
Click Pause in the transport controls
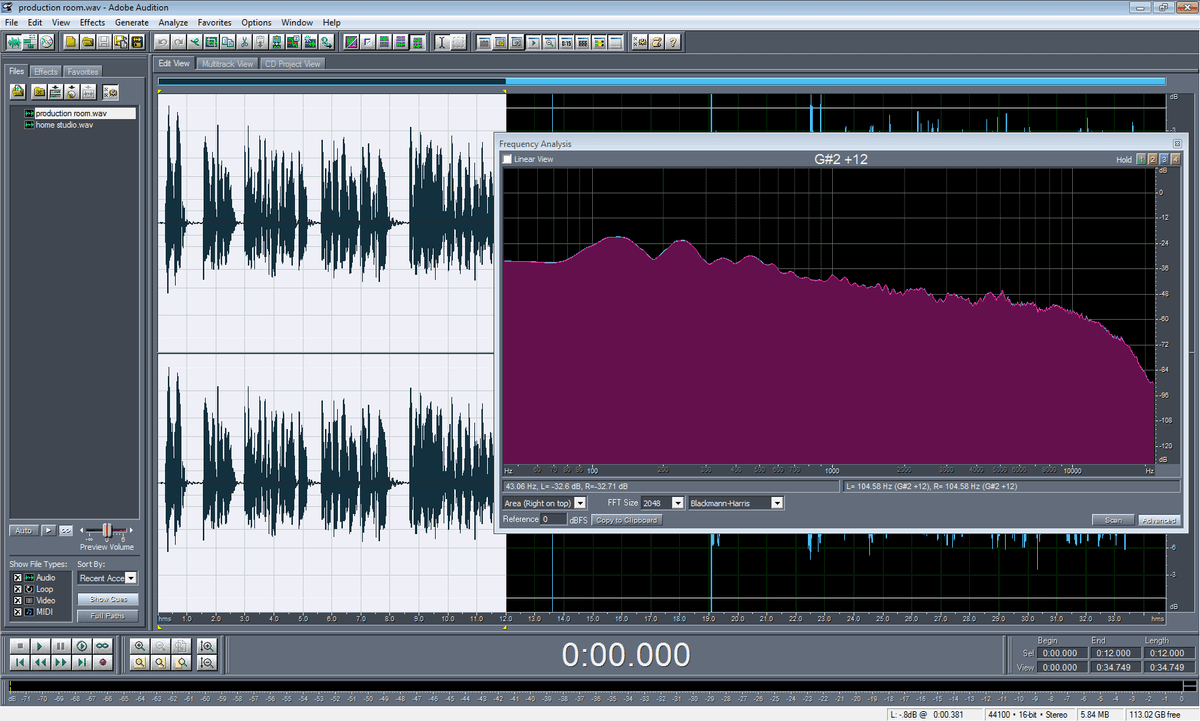point(61,646)
